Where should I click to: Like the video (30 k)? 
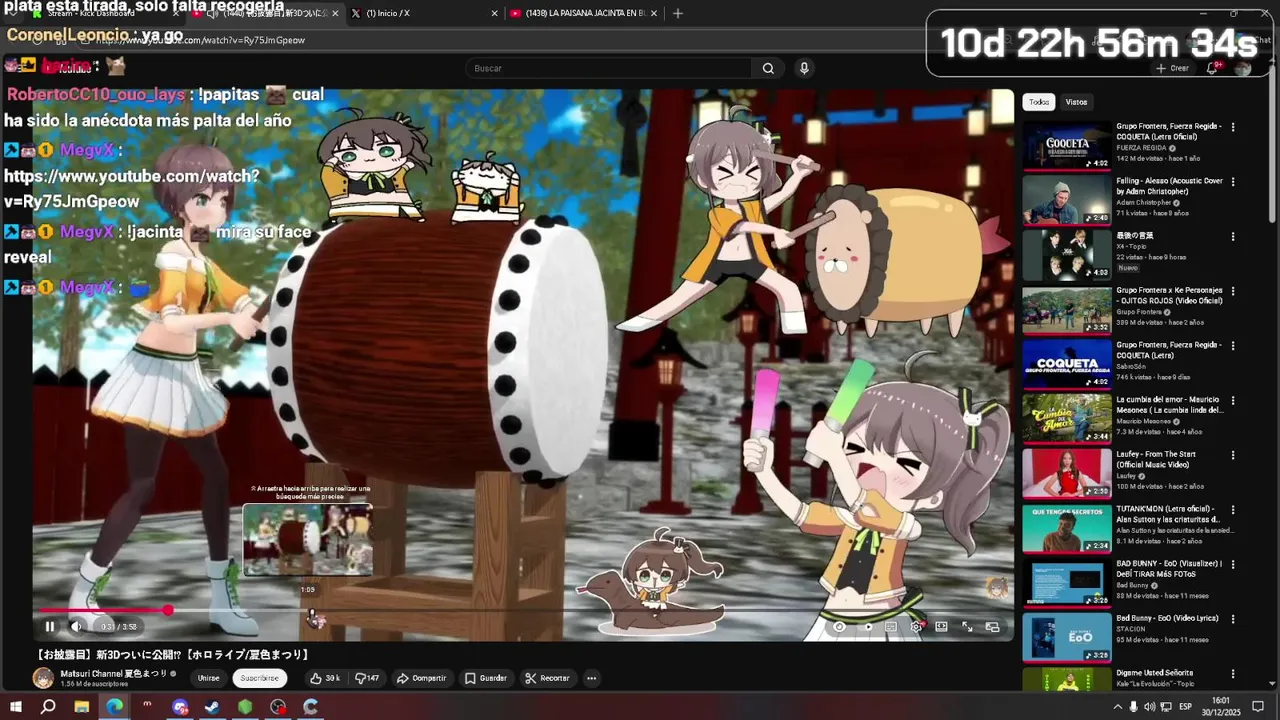(325, 678)
